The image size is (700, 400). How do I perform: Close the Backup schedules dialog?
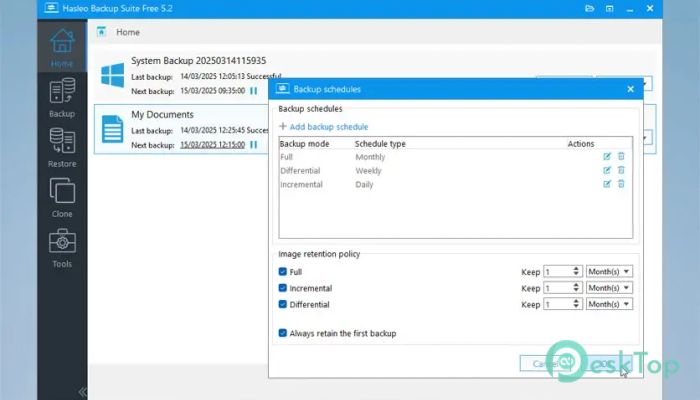click(x=630, y=89)
